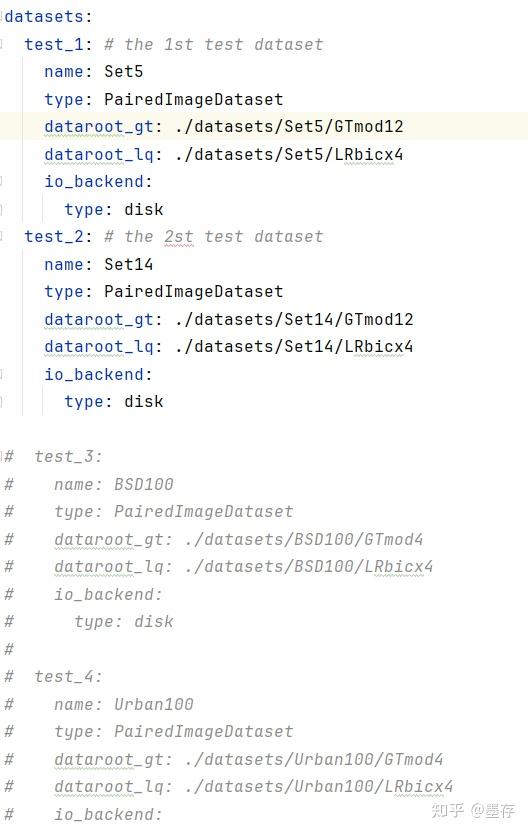This screenshot has height=833, width=528.
Task: Click the commented './datasets/BSD100/LRbicx4' path
Action: (x=309, y=566)
